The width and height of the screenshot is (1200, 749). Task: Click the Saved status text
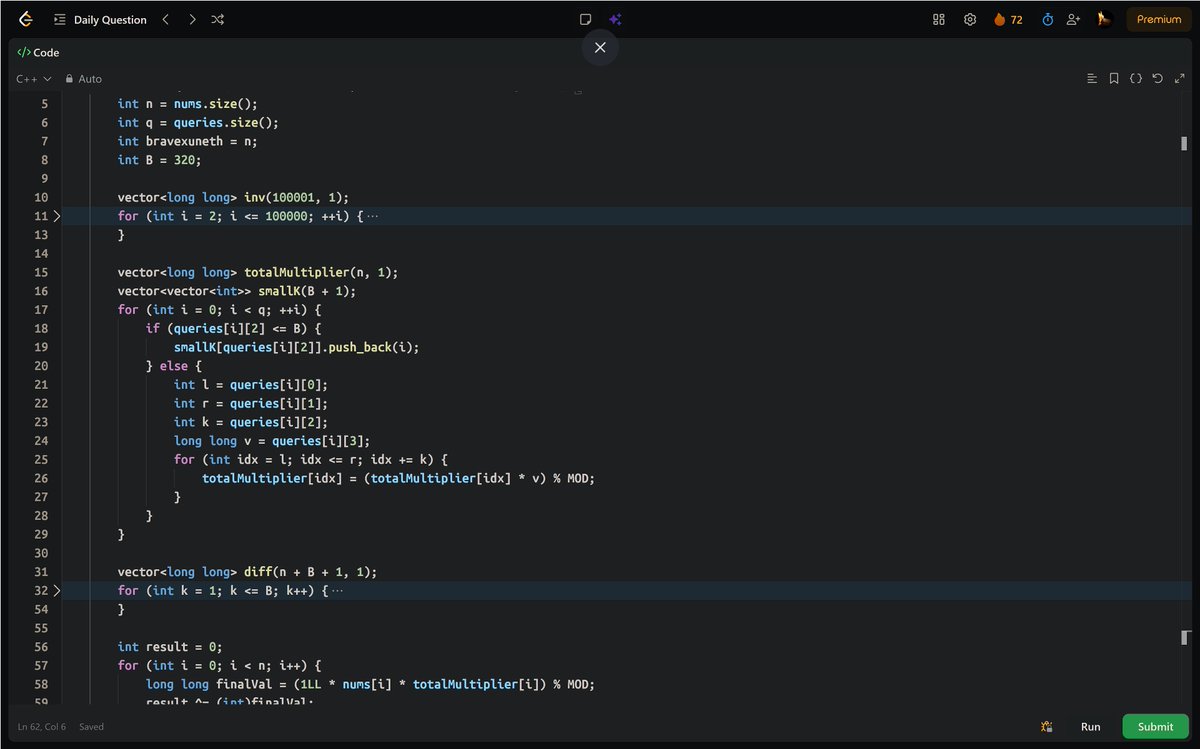91,727
